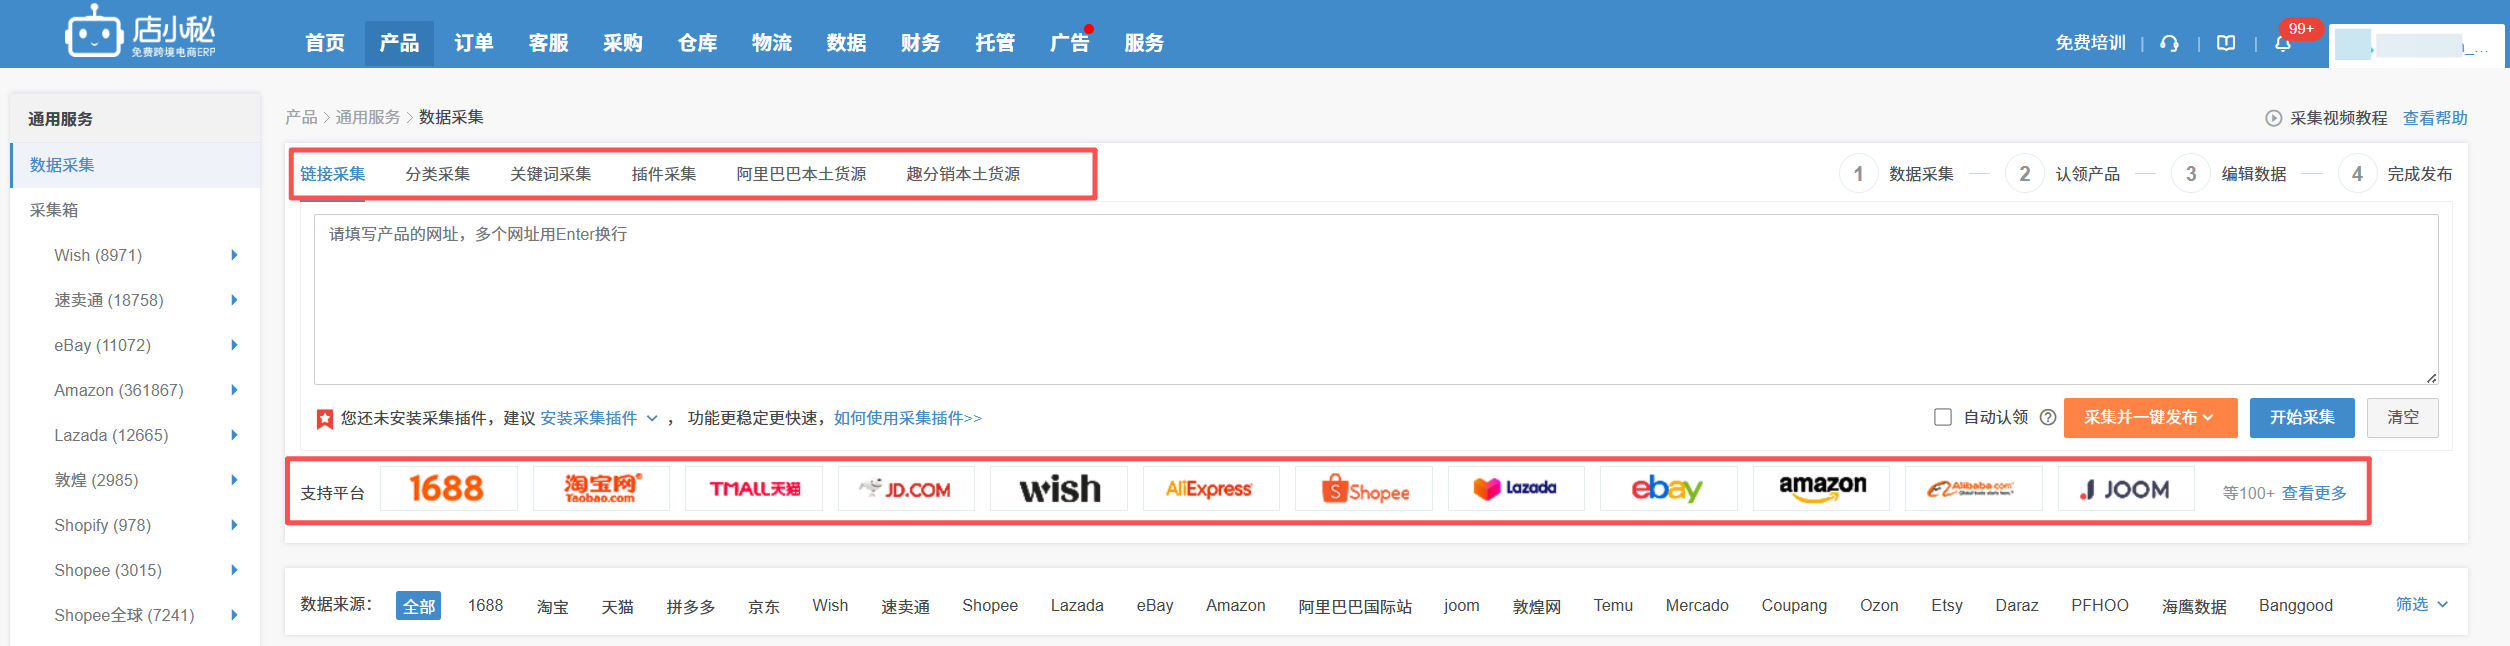Click the amazon platform logo
The width and height of the screenshot is (2510, 646).
[x=1821, y=489]
